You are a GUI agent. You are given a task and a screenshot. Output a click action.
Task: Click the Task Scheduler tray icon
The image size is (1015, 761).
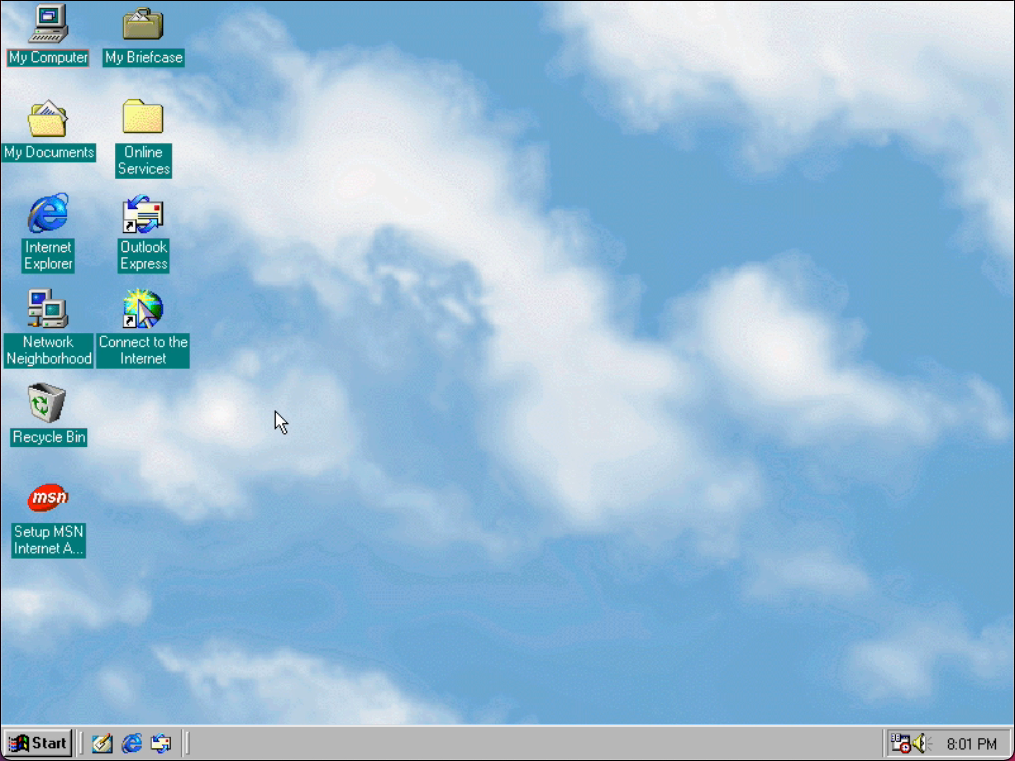[x=900, y=744]
